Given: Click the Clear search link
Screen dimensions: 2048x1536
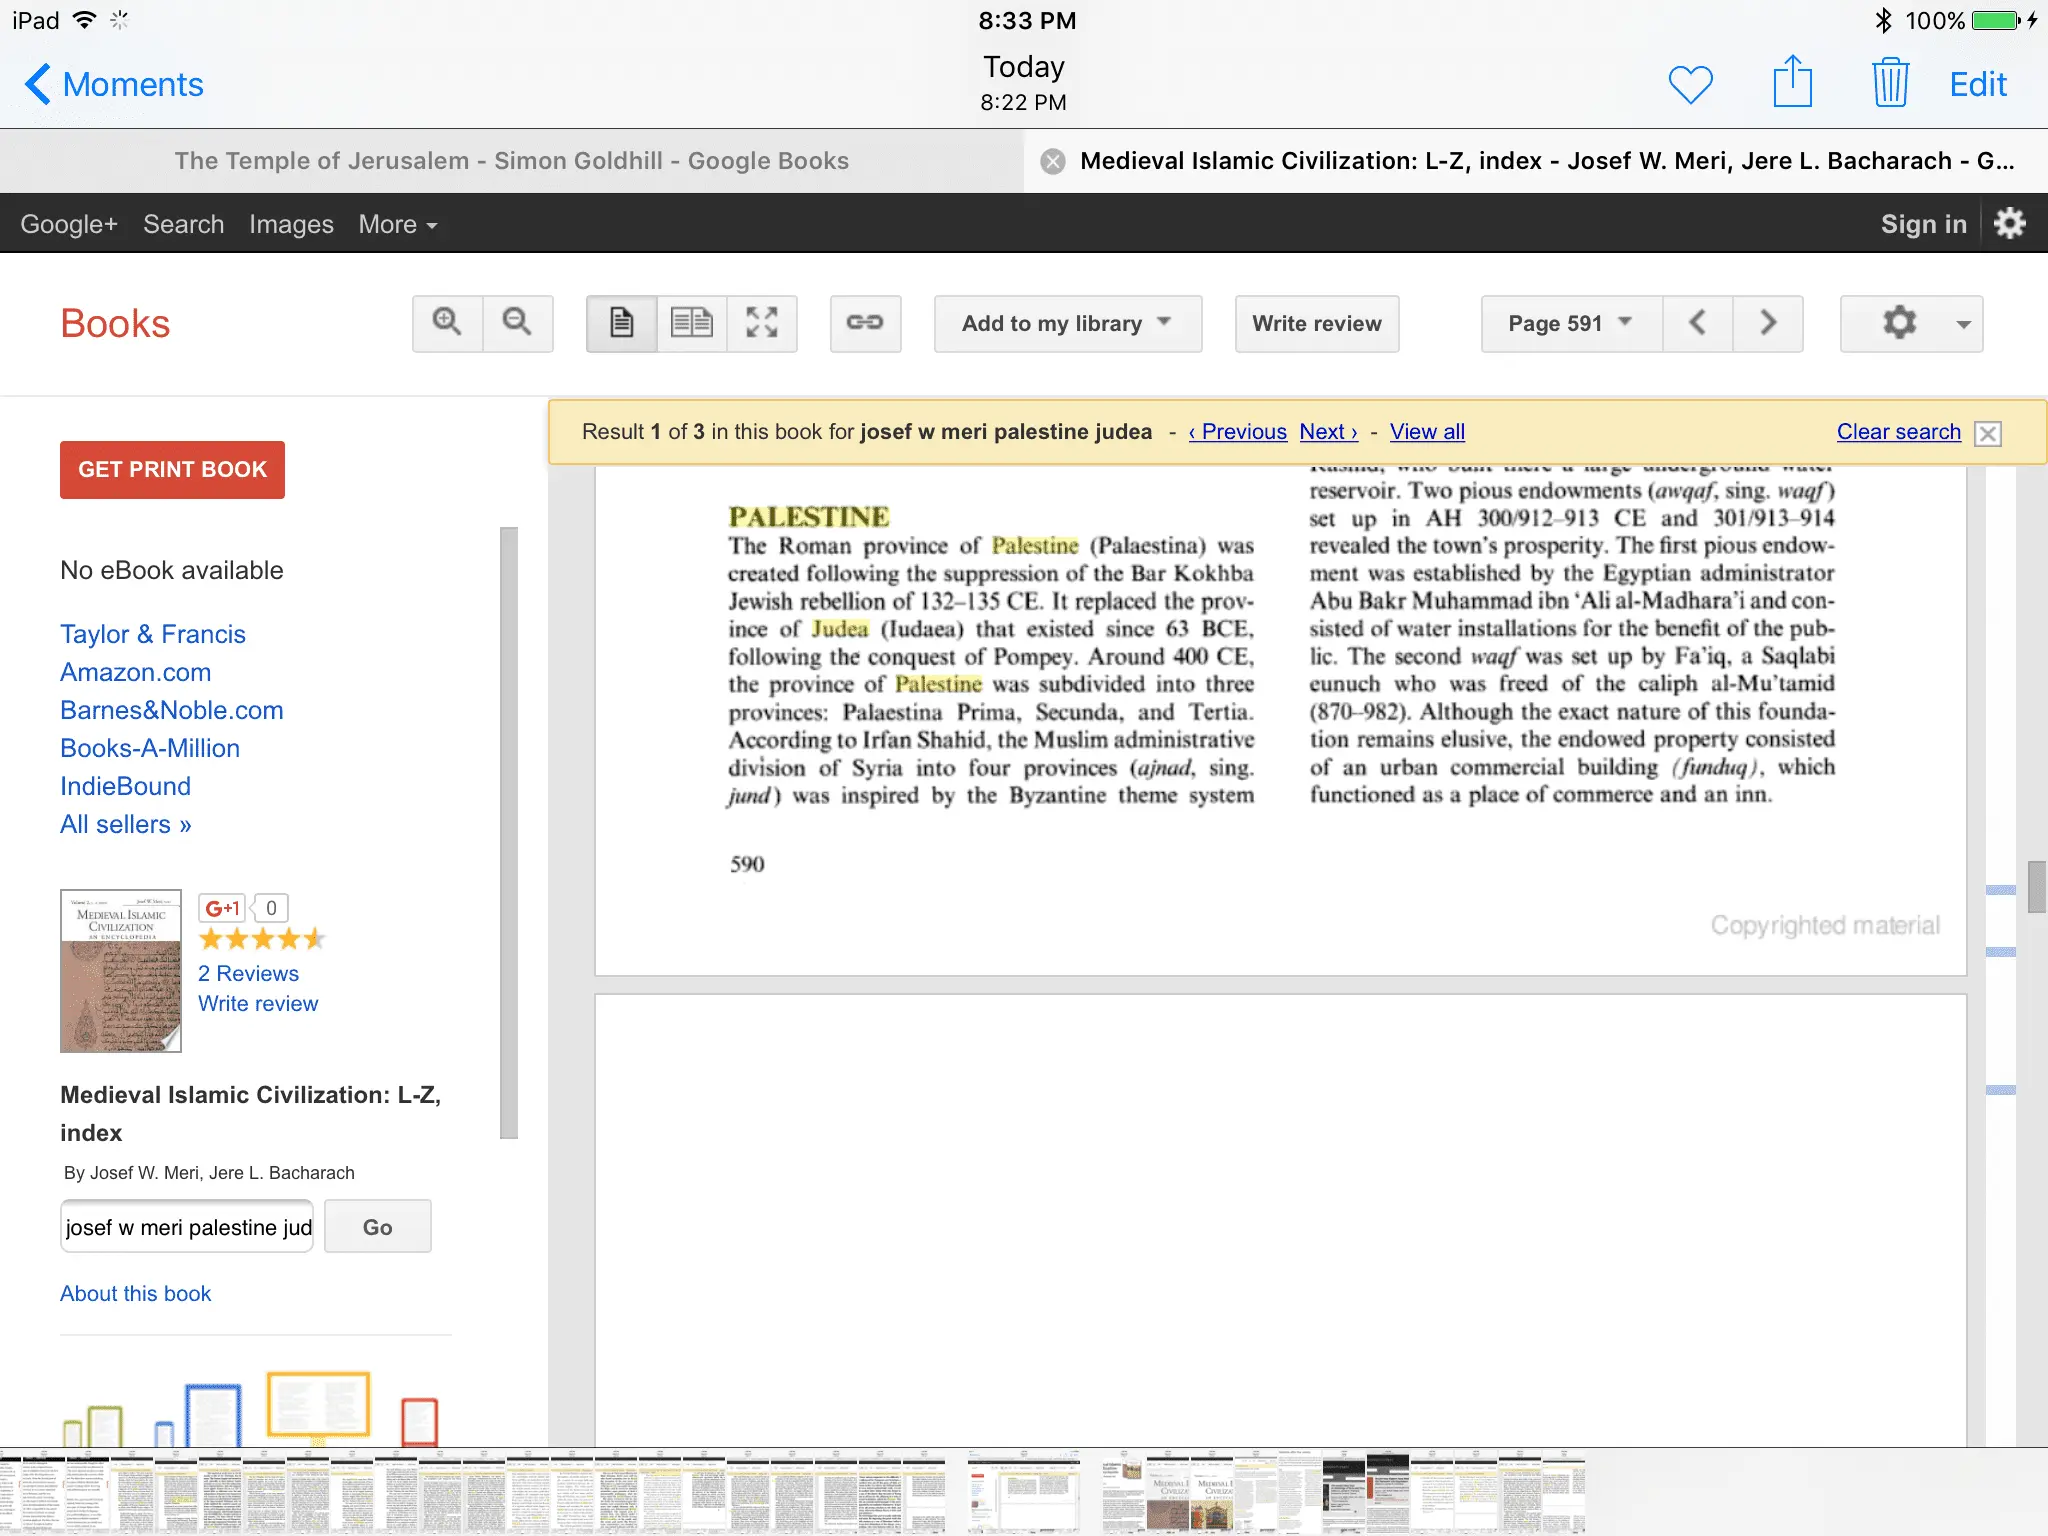Looking at the screenshot, I should [x=1898, y=432].
